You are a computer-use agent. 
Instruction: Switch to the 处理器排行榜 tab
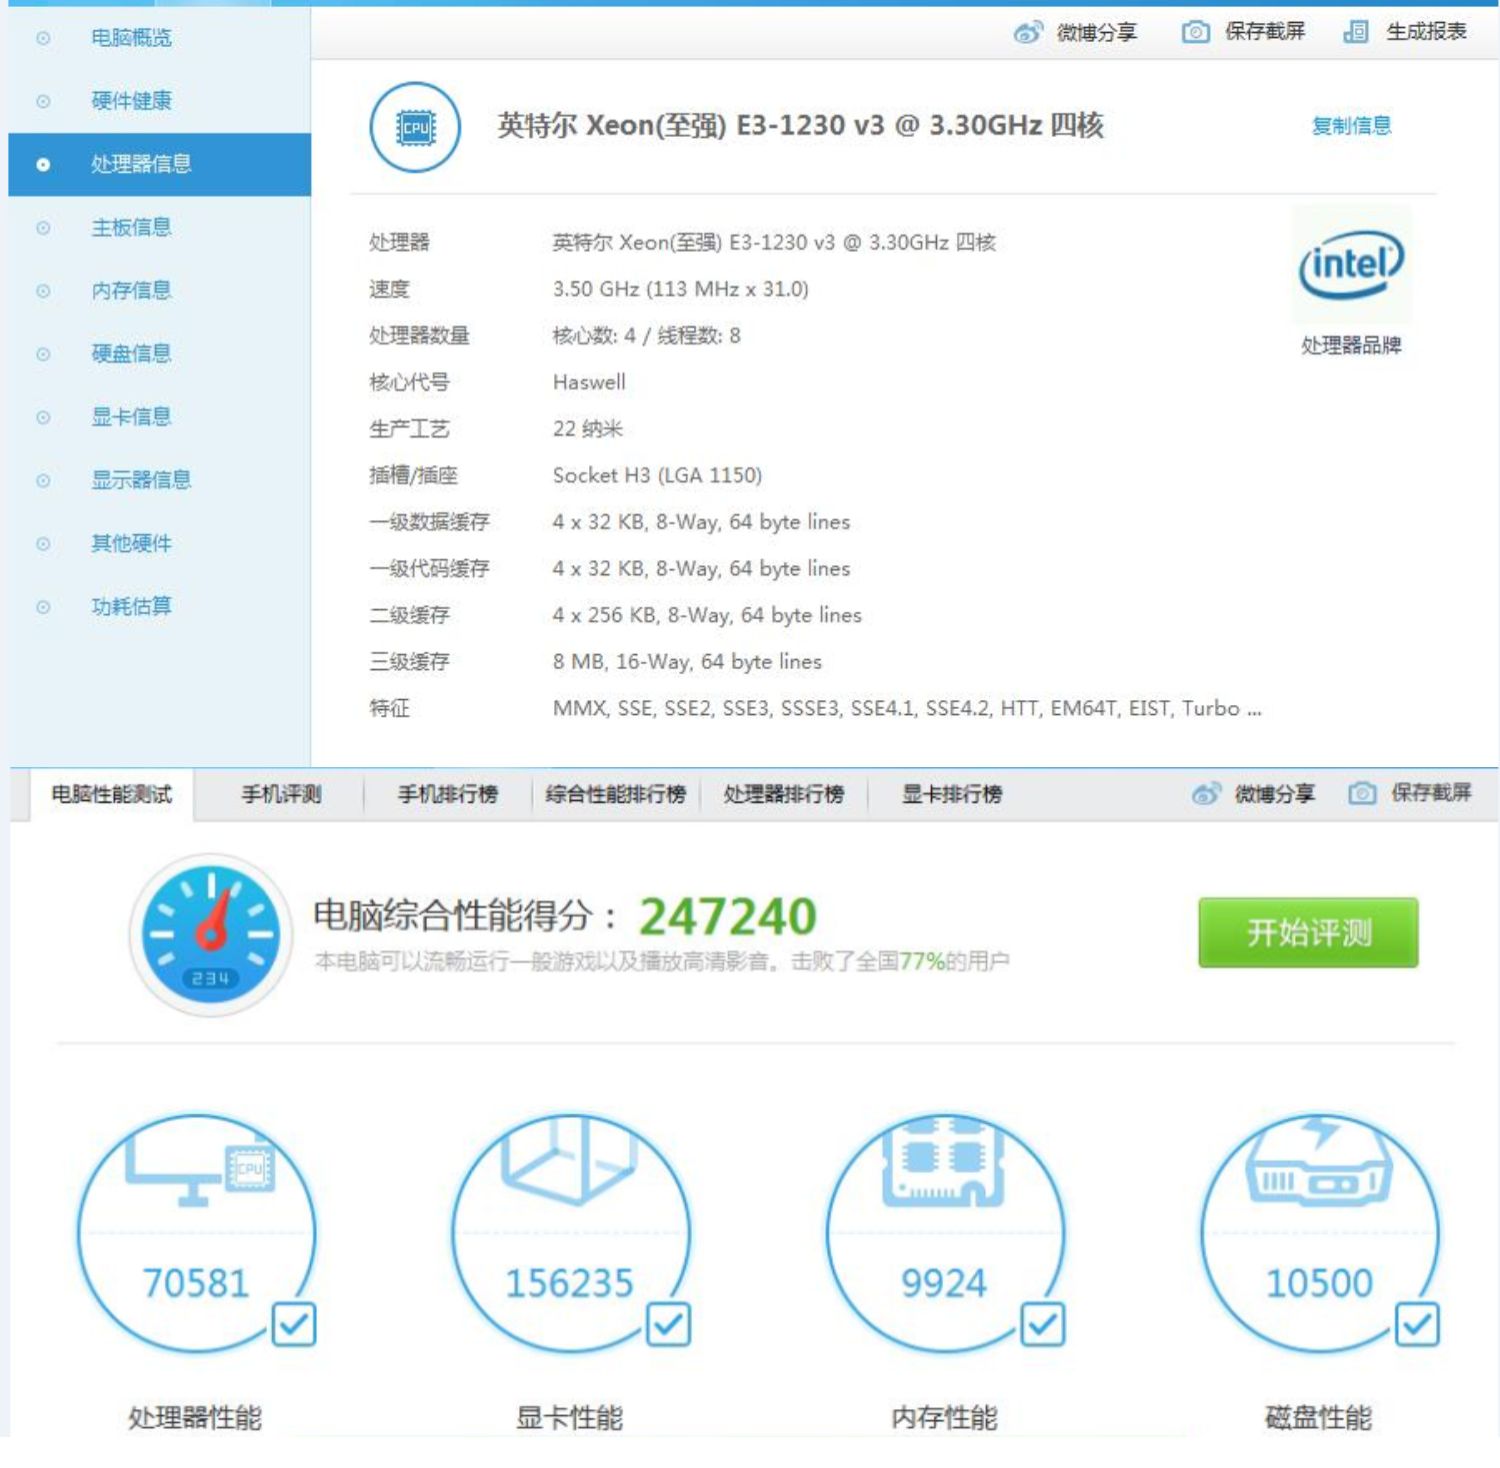784,795
